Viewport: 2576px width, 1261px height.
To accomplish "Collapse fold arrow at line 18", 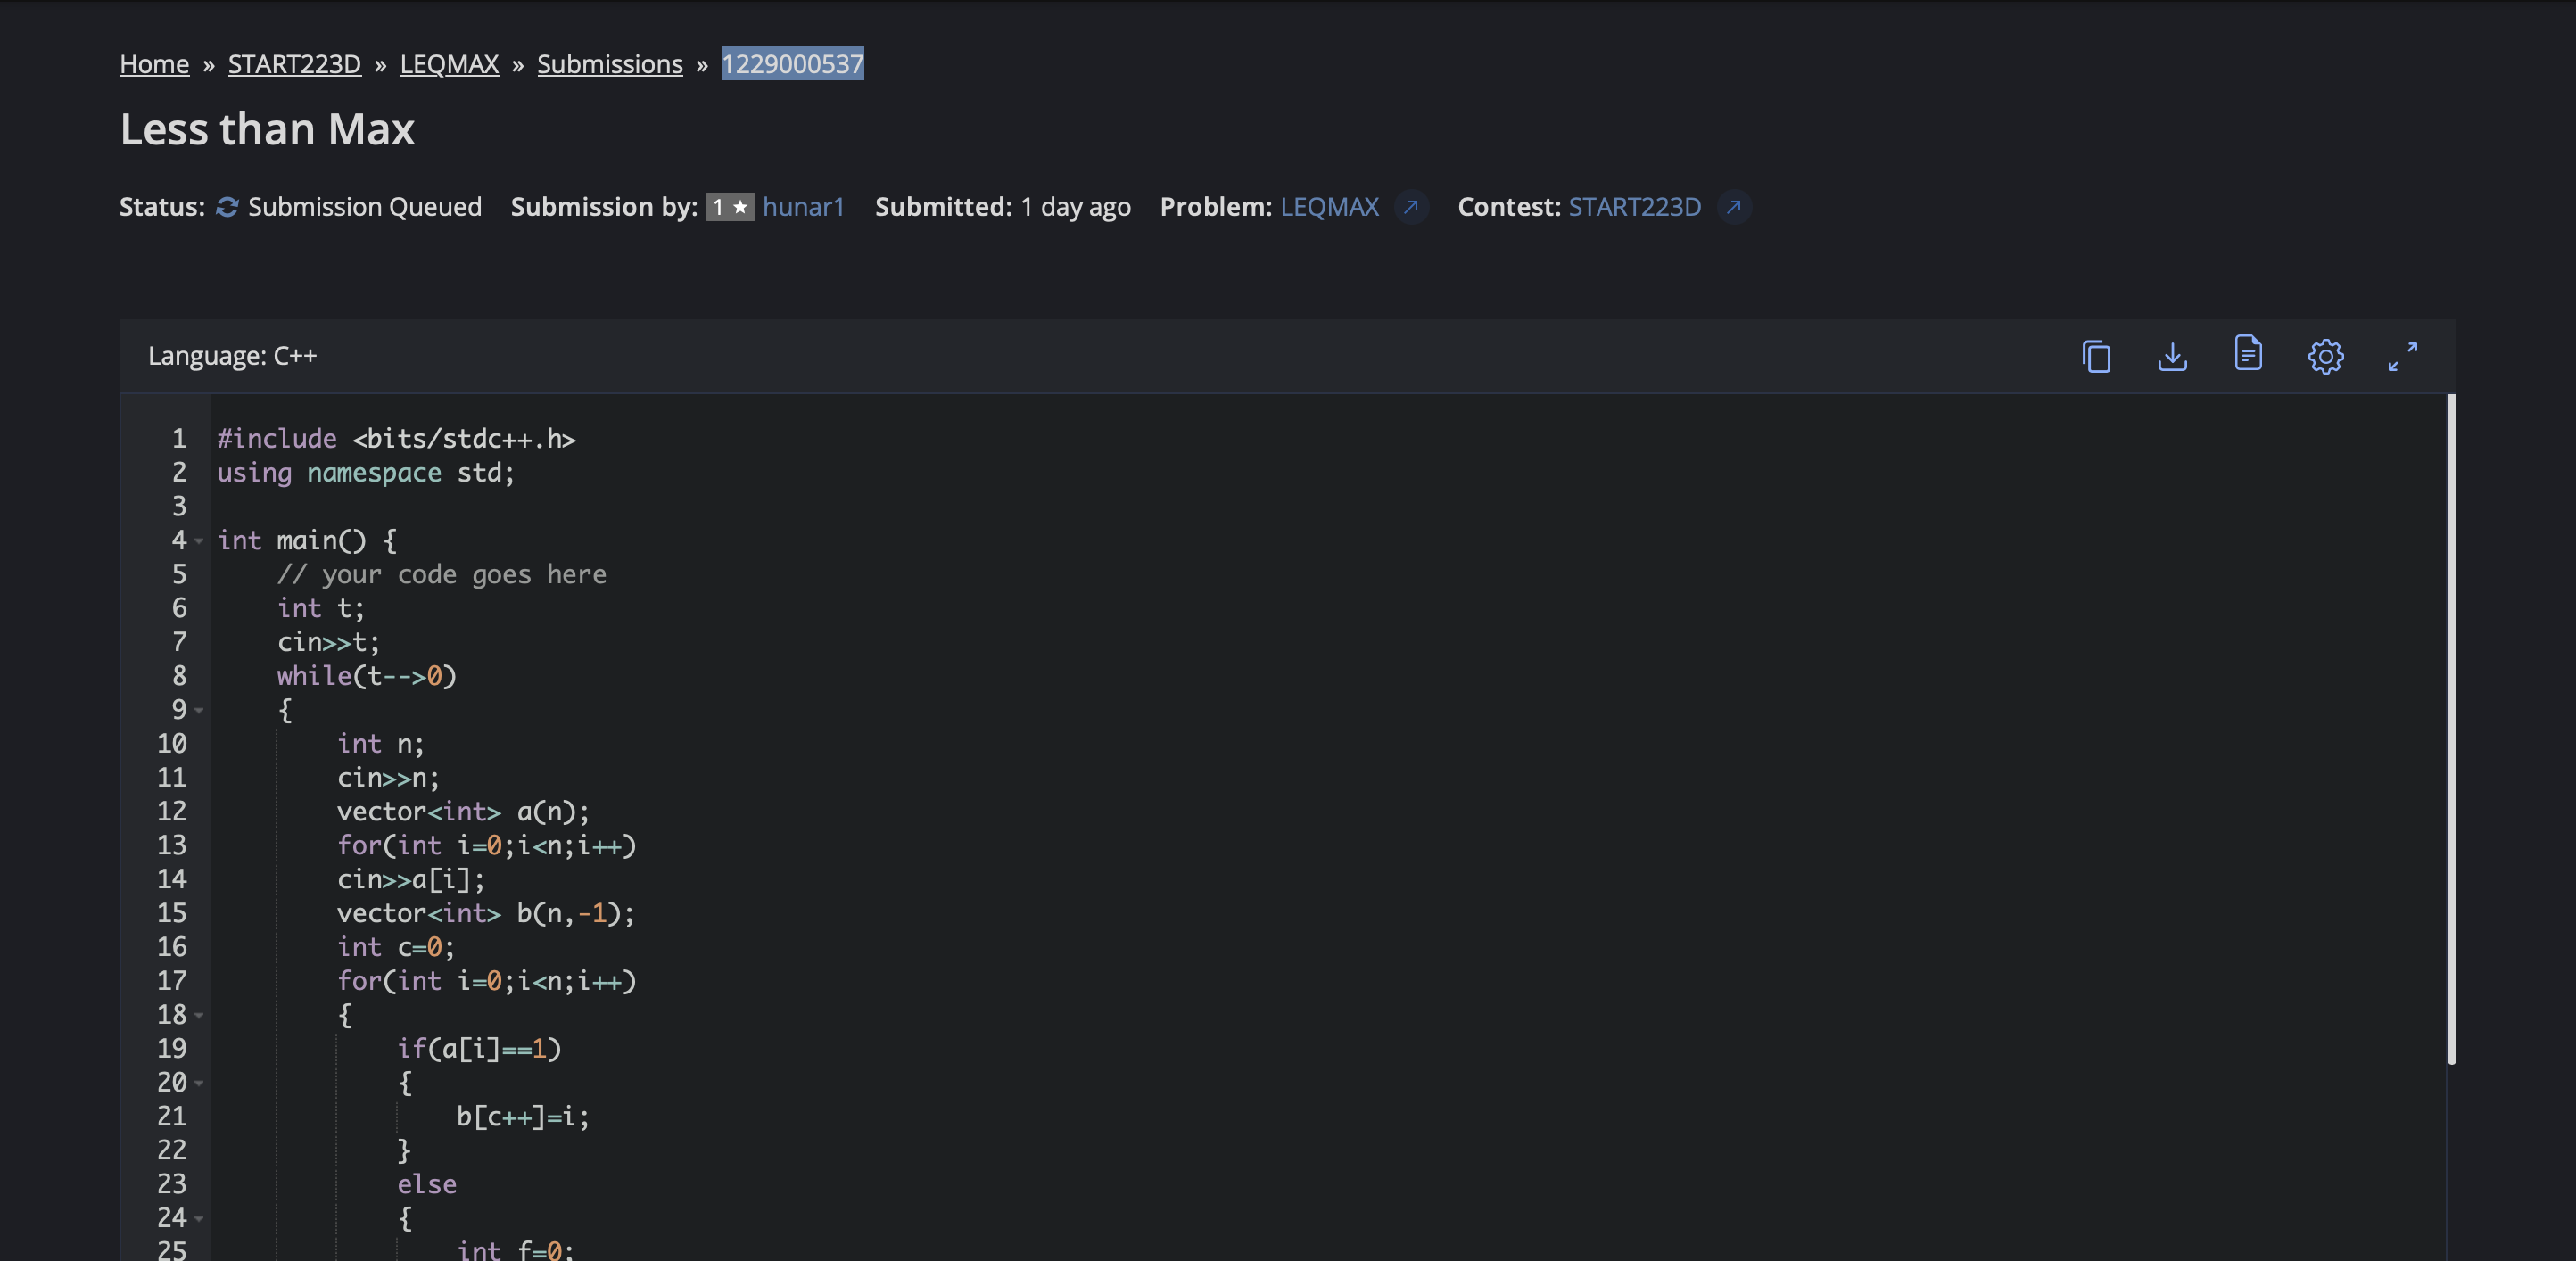I will click(199, 1015).
